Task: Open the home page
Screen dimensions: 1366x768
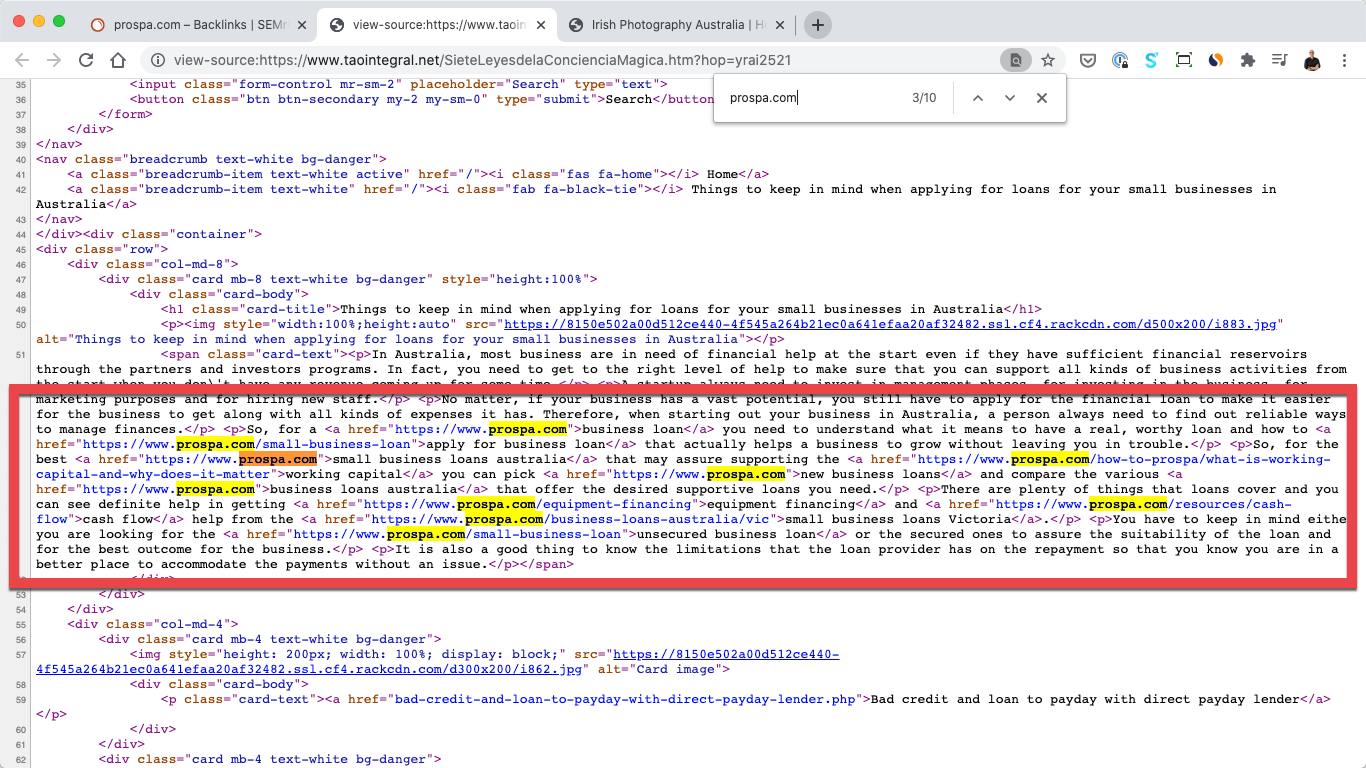Action: point(118,60)
